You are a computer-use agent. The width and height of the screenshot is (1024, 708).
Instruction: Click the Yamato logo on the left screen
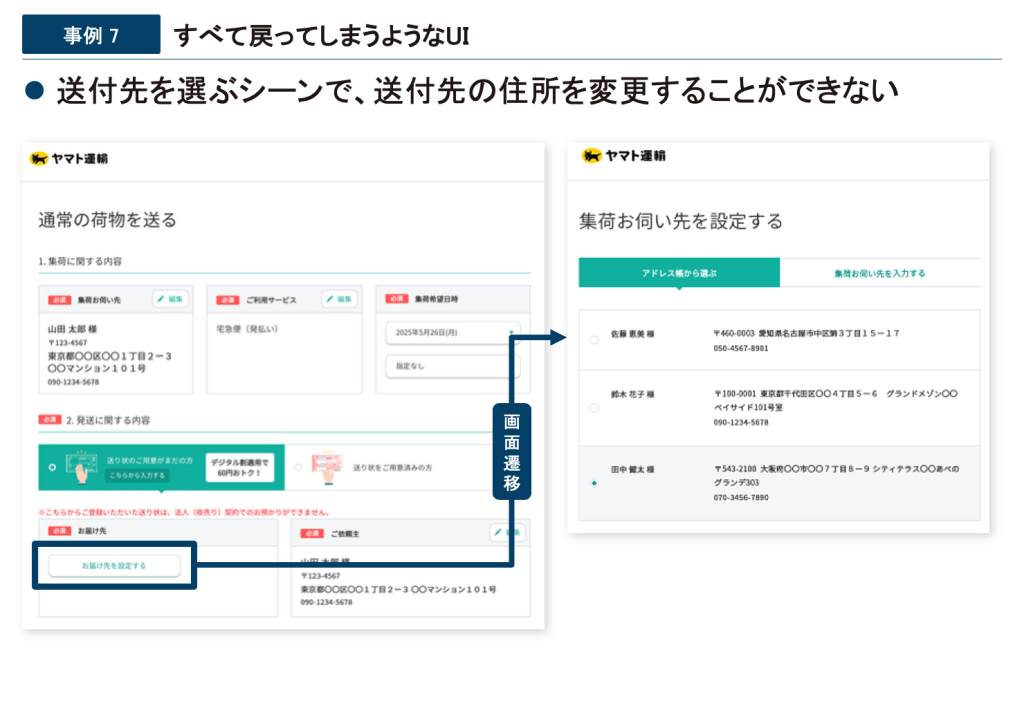click(x=69, y=158)
